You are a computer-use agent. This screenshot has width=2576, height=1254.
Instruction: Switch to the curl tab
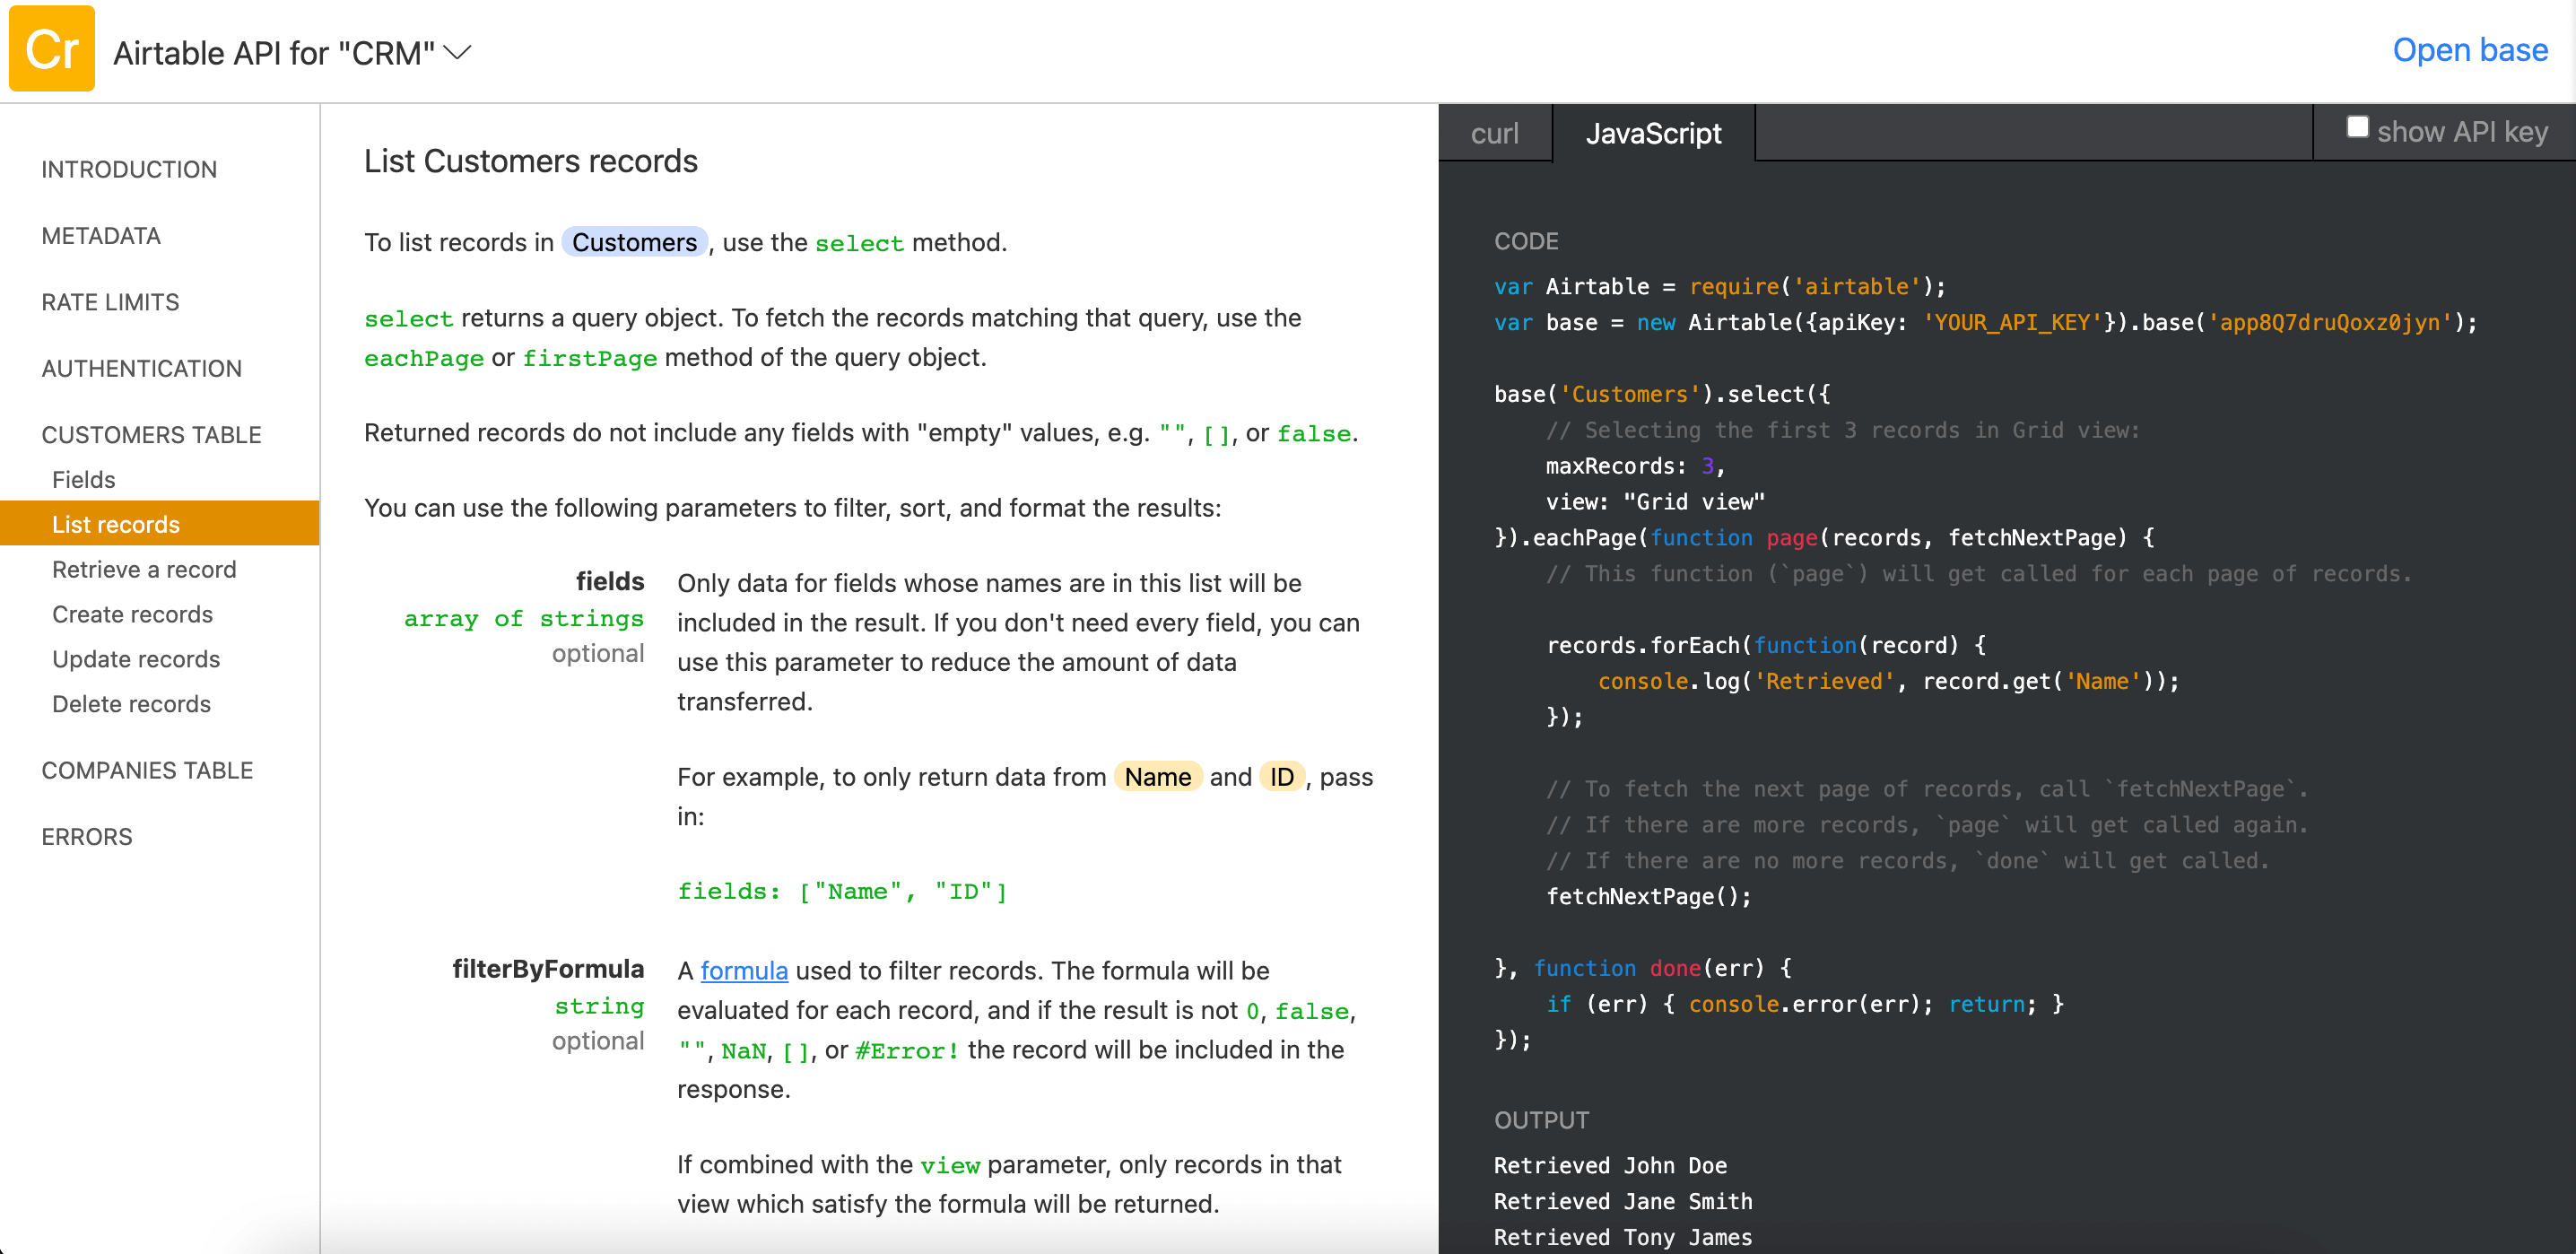1494,133
